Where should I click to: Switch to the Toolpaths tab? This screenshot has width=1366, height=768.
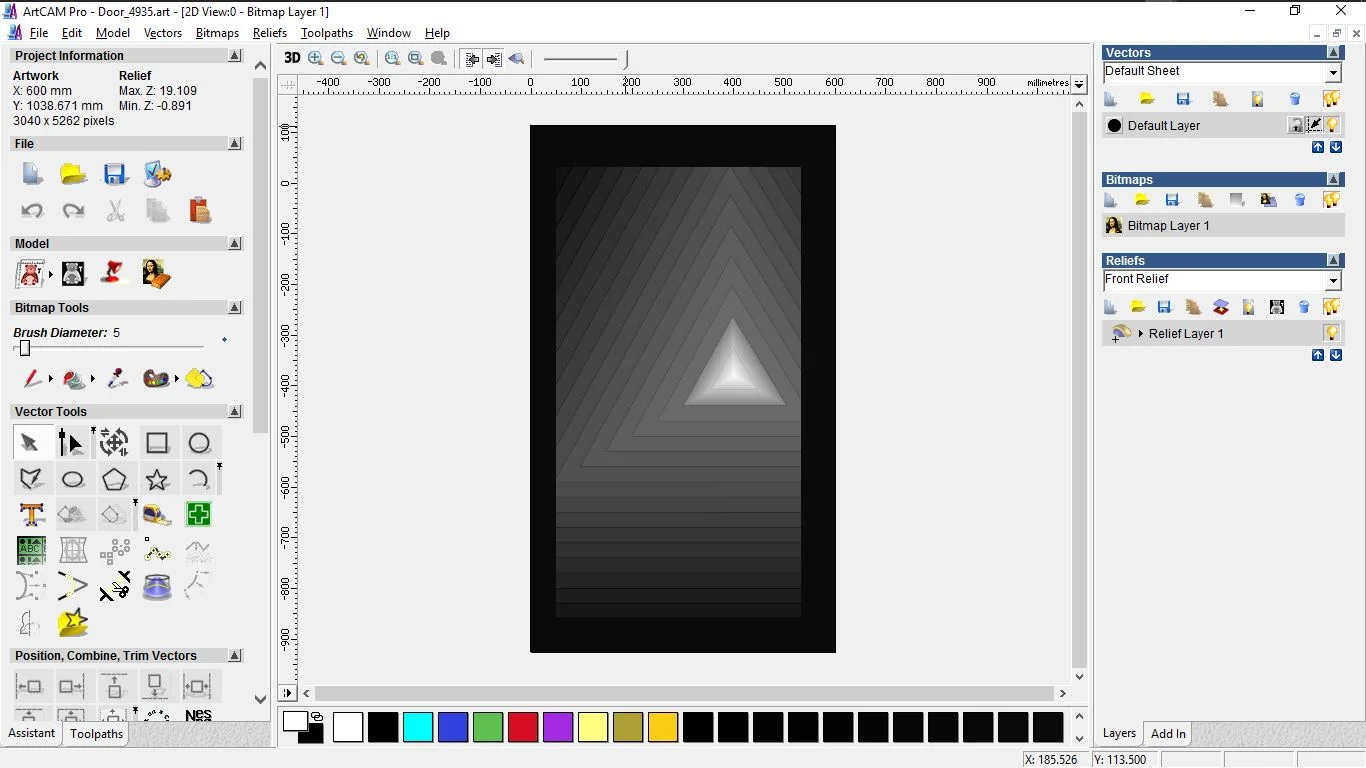(x=96, y=734)
